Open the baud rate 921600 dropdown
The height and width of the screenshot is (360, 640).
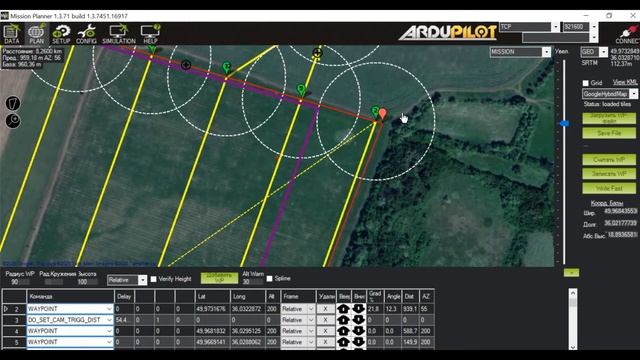click(594, 27)
